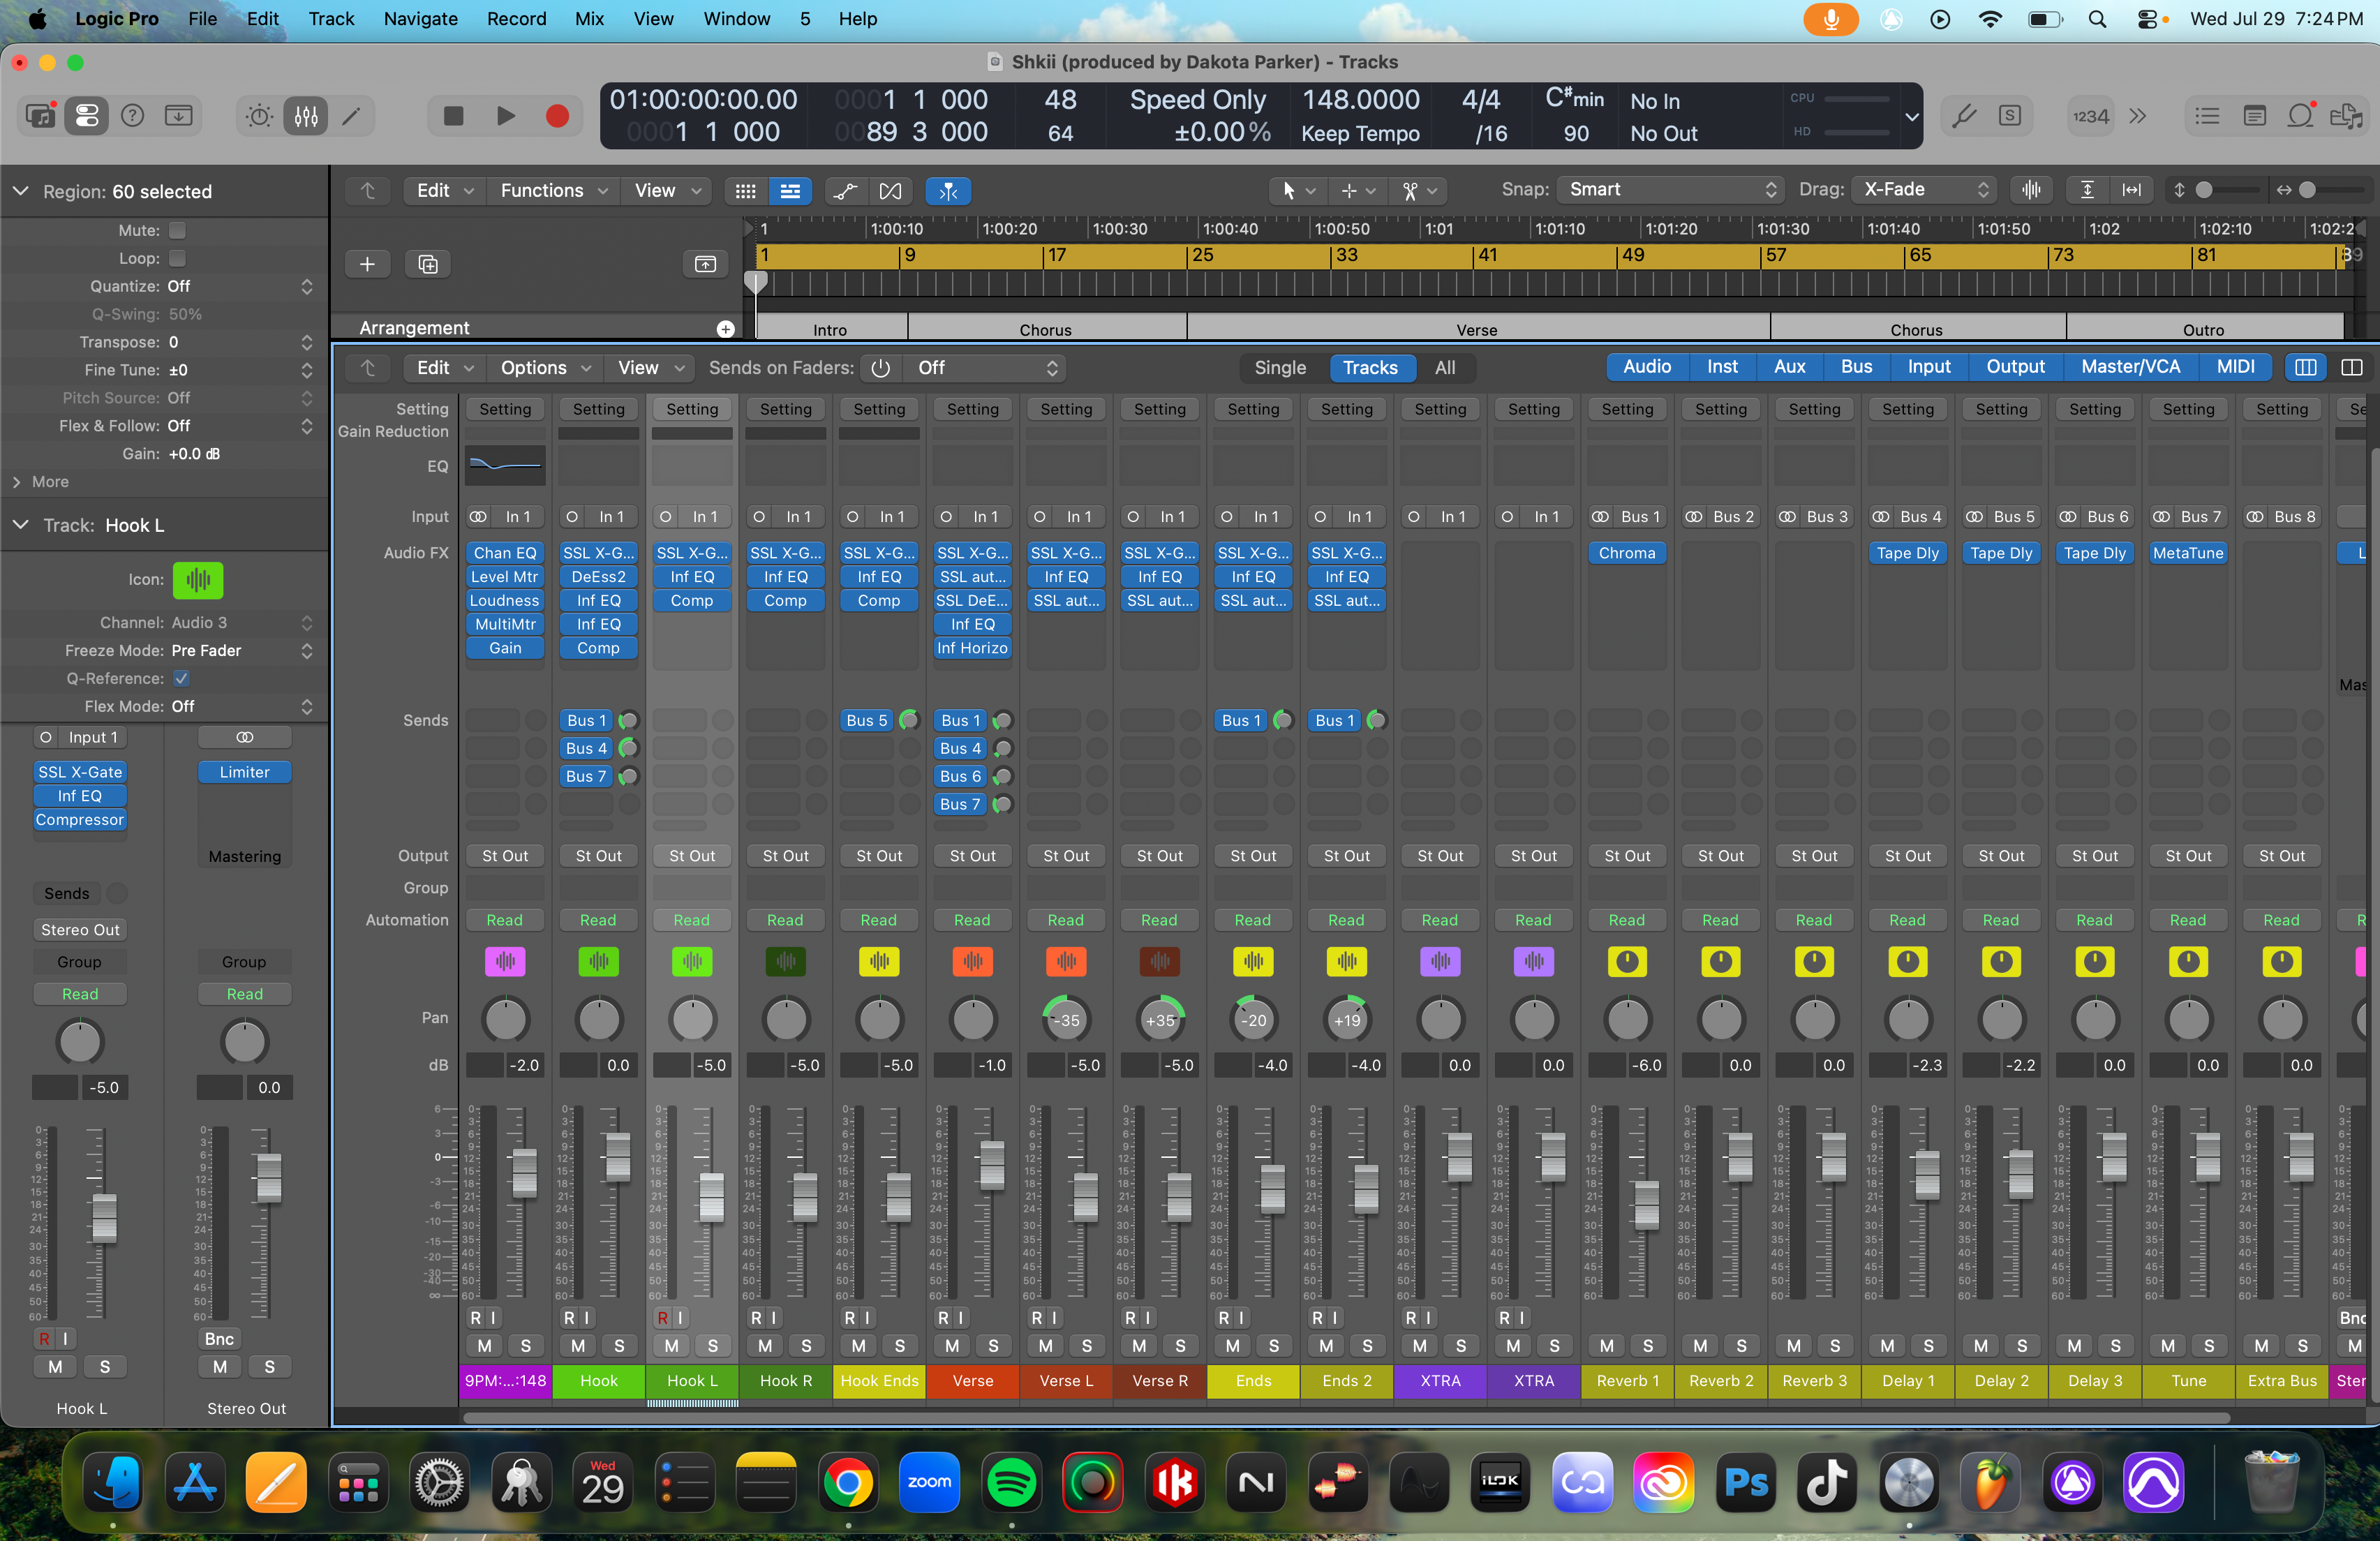Image resolution: width=2380 pixels, height=1541 pixels.
Task: Open the List Editors icon
Action: click(x=2207, y=116)
